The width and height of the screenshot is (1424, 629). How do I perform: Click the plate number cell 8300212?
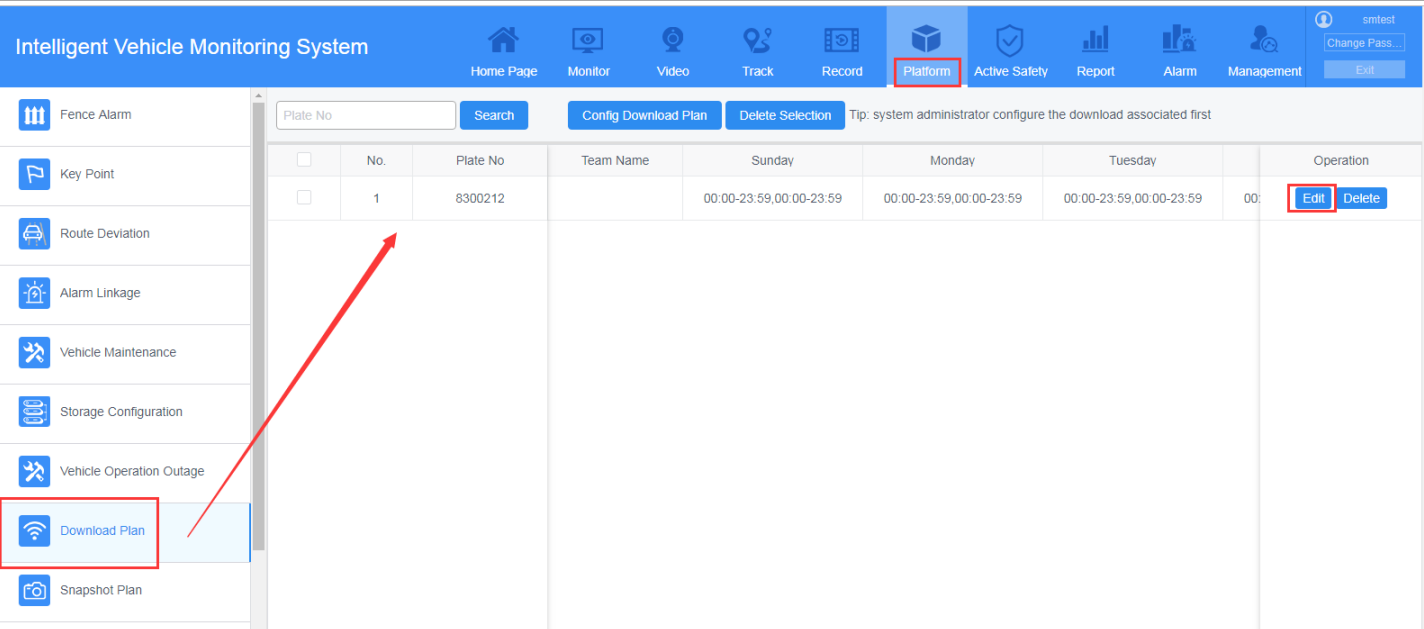click(x=480, y=198)
